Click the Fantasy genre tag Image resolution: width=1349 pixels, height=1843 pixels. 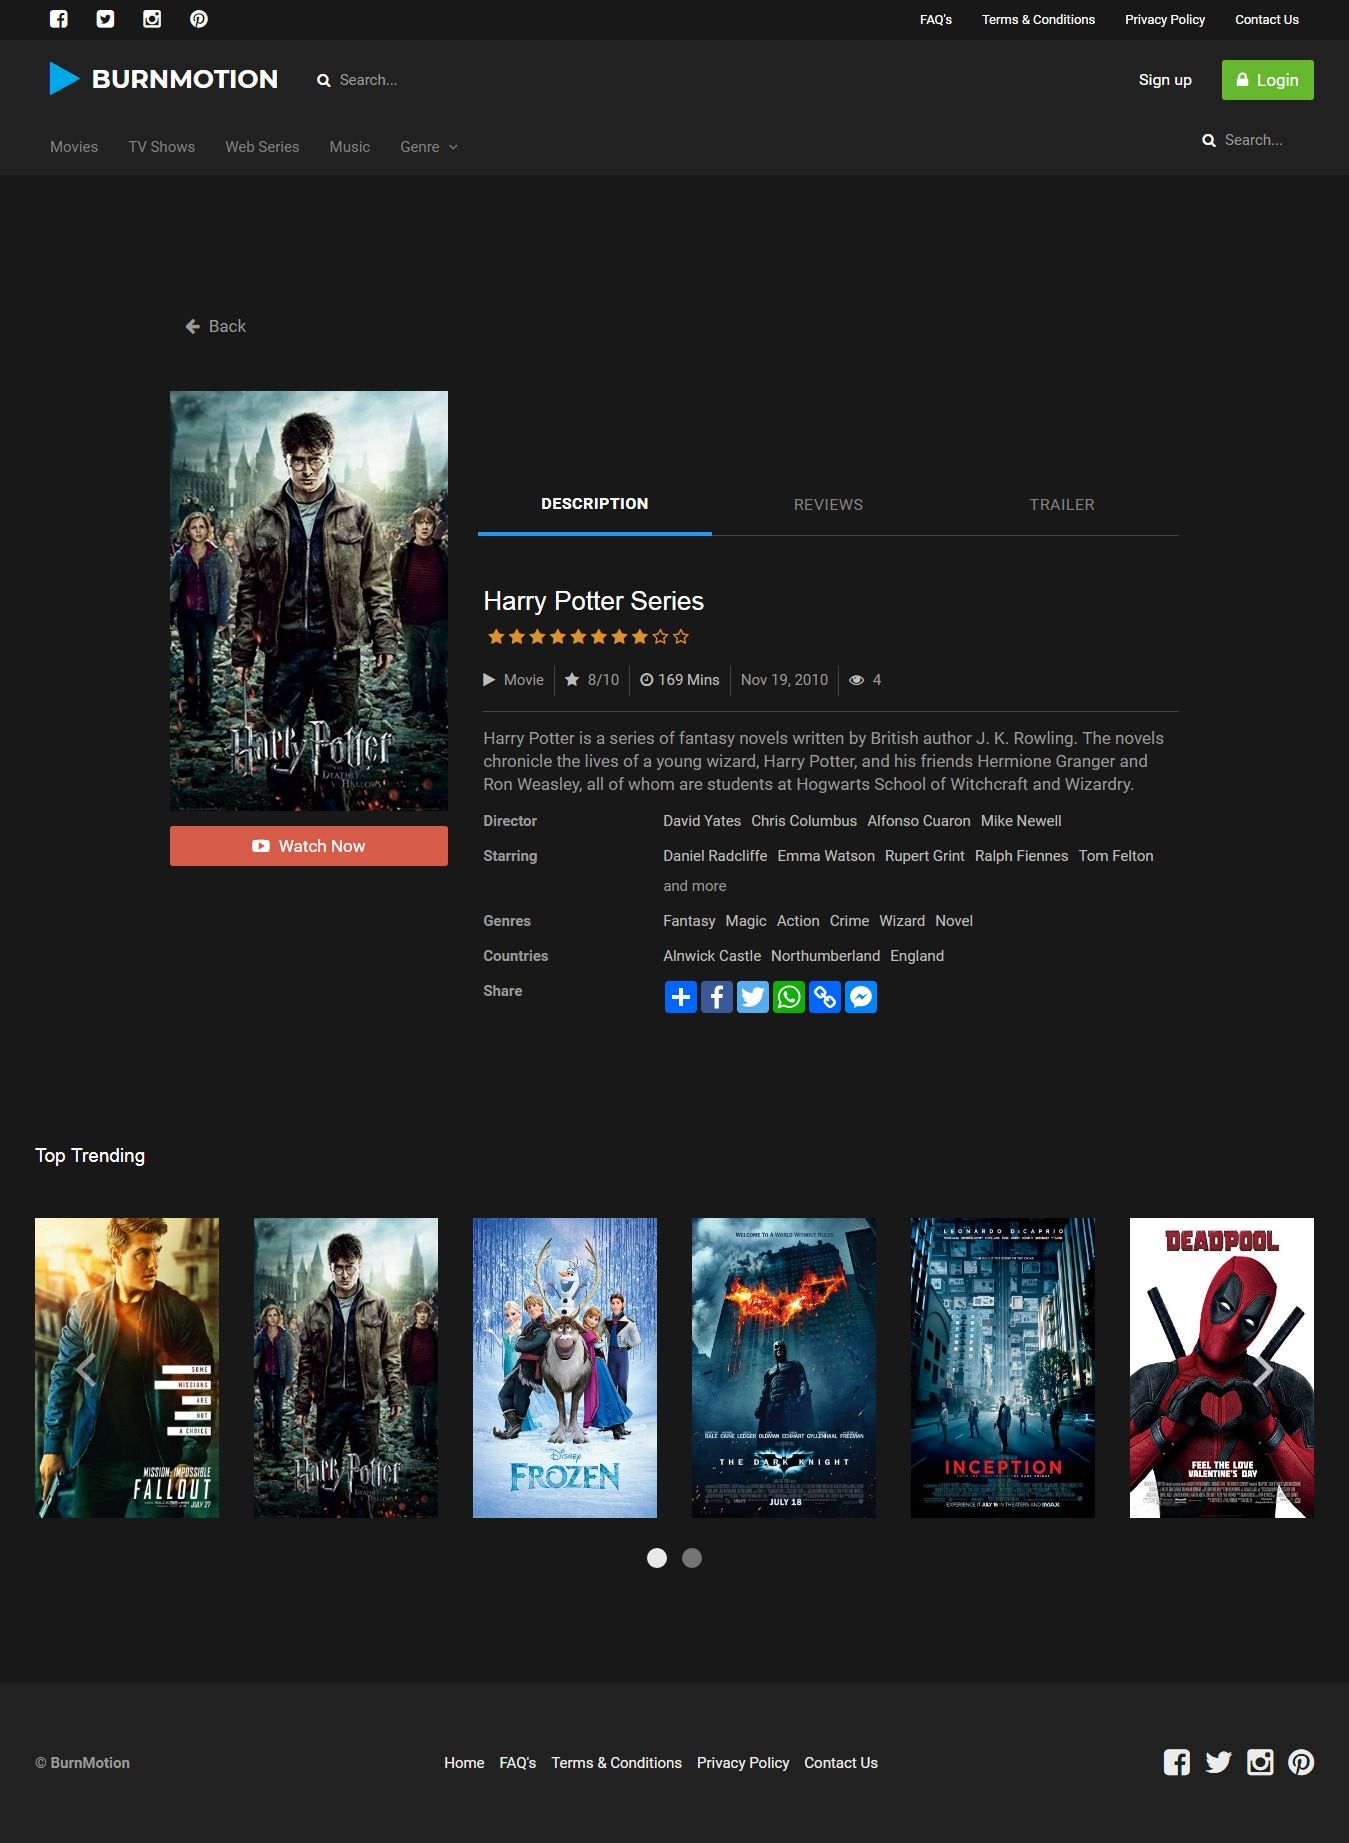click(x=689, y=921)
